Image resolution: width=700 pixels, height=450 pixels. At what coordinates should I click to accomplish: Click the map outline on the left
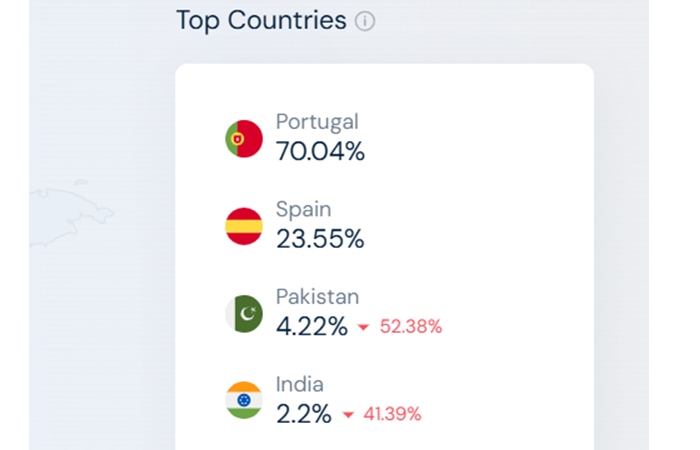pos(71,212)
